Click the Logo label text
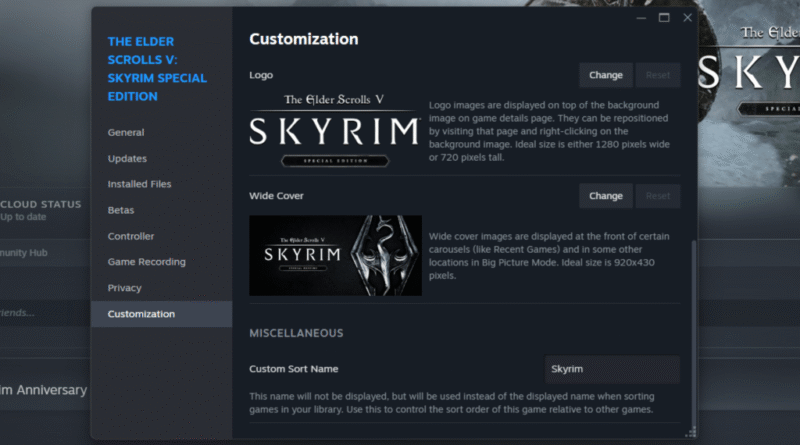This screenshot has width=800, height=445. pyautogui.click(x=261, y=75)
